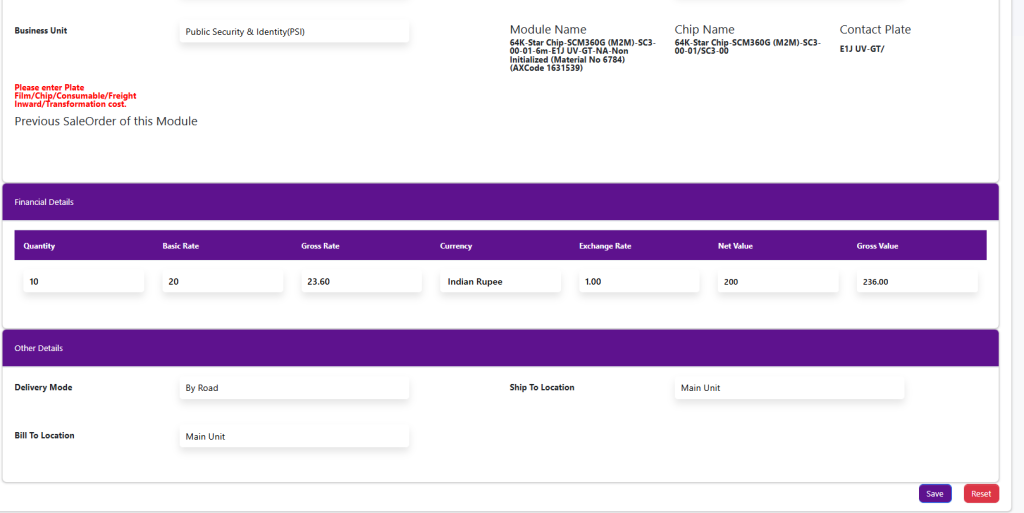This screenshot has width=1024, height=513.
Task: Open the Bill To Location dropdown
Action: click(x=294, y=437)
